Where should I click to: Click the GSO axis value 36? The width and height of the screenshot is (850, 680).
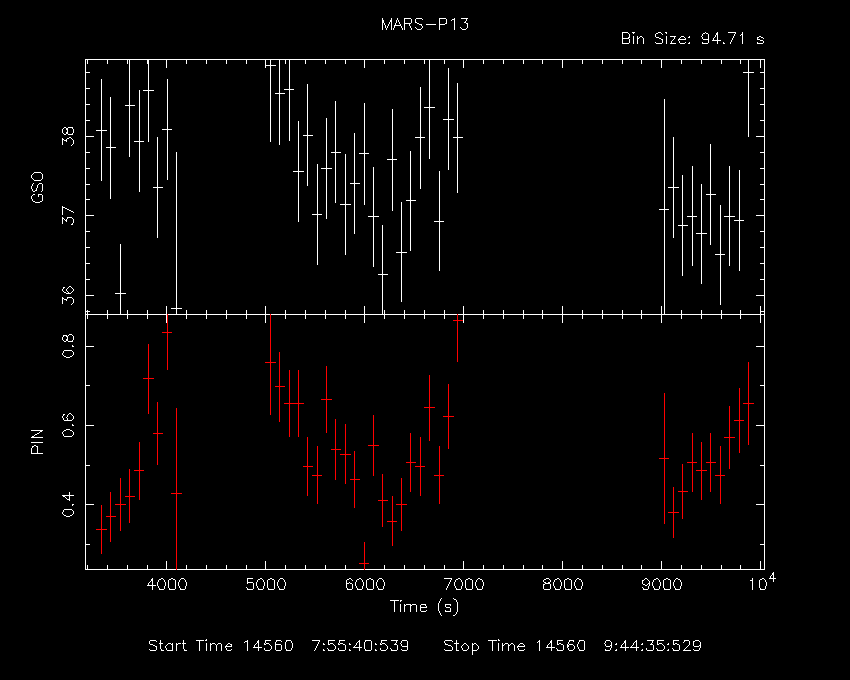click(68, 296)
